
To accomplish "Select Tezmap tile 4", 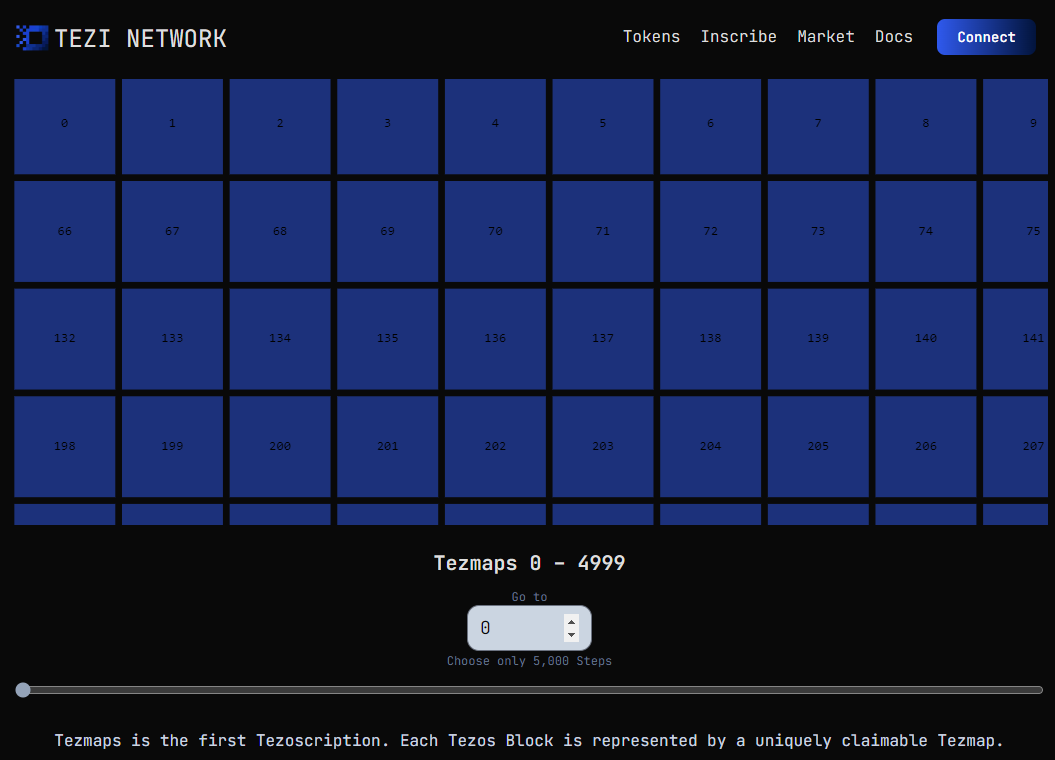I will pos(495,126).
